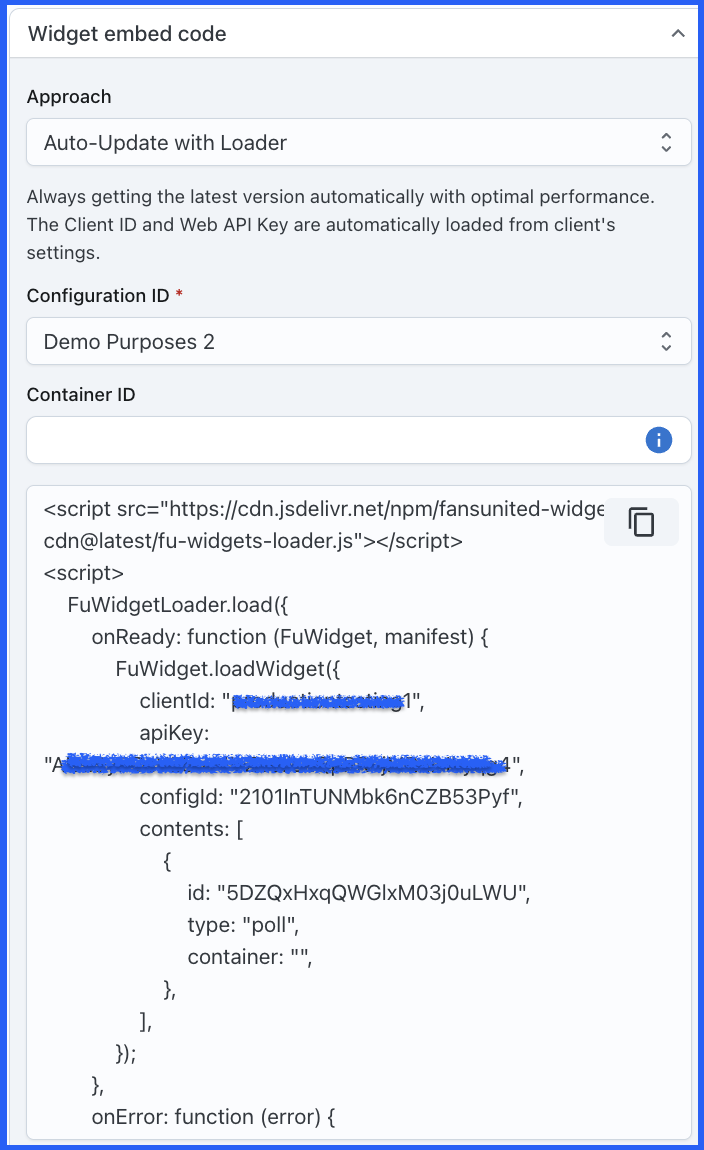Copy the embed code with the copy icon
704x1150 pixels.
point(641,522)
